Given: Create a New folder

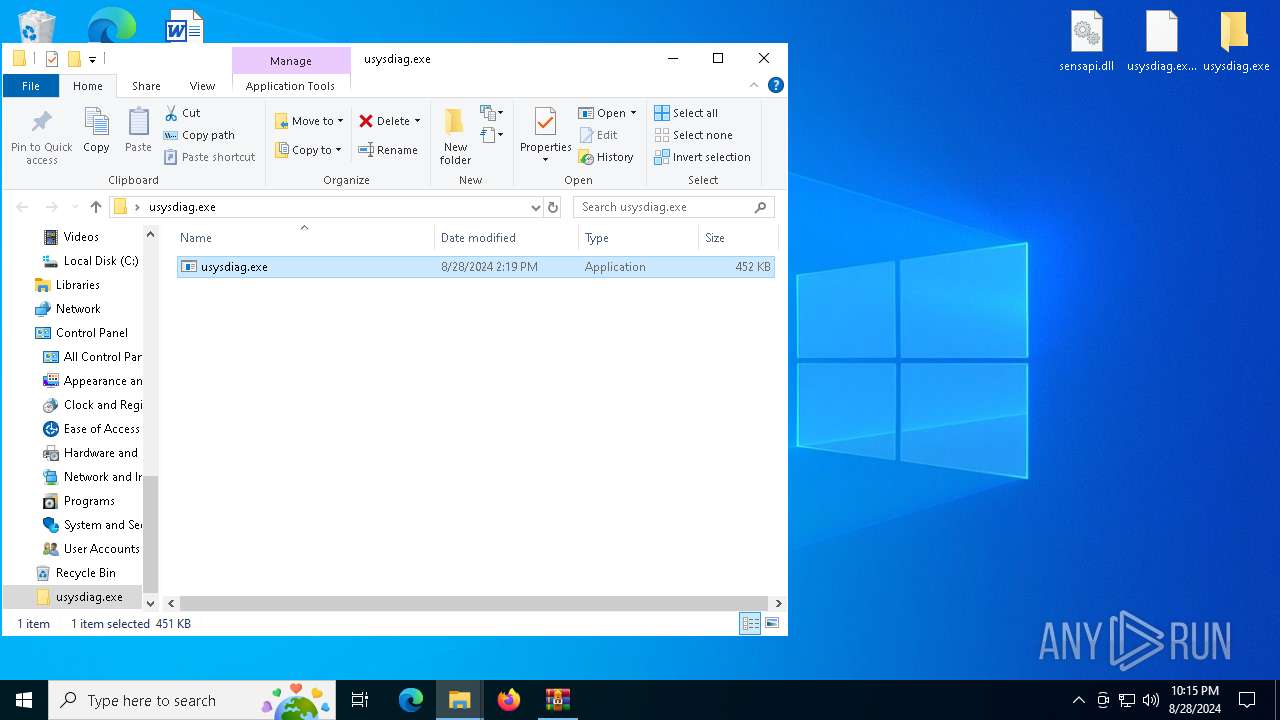Looking at the screenshot, I should point(455,136).
